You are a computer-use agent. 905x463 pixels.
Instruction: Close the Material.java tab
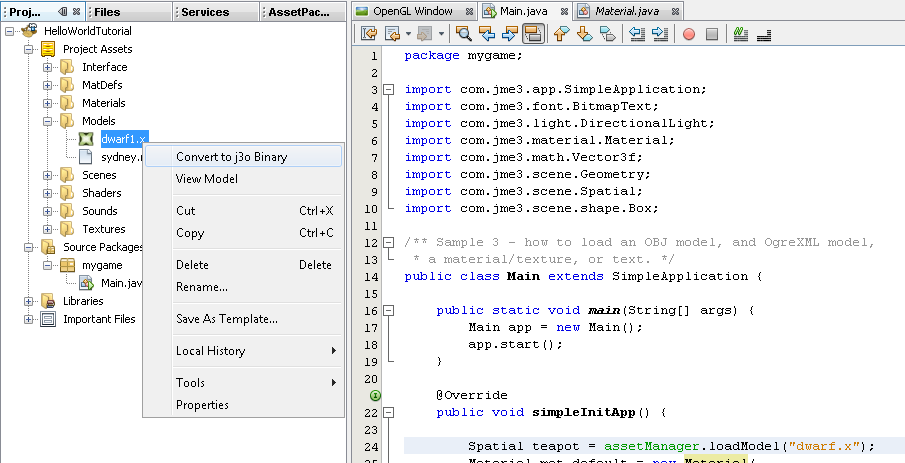675,11
